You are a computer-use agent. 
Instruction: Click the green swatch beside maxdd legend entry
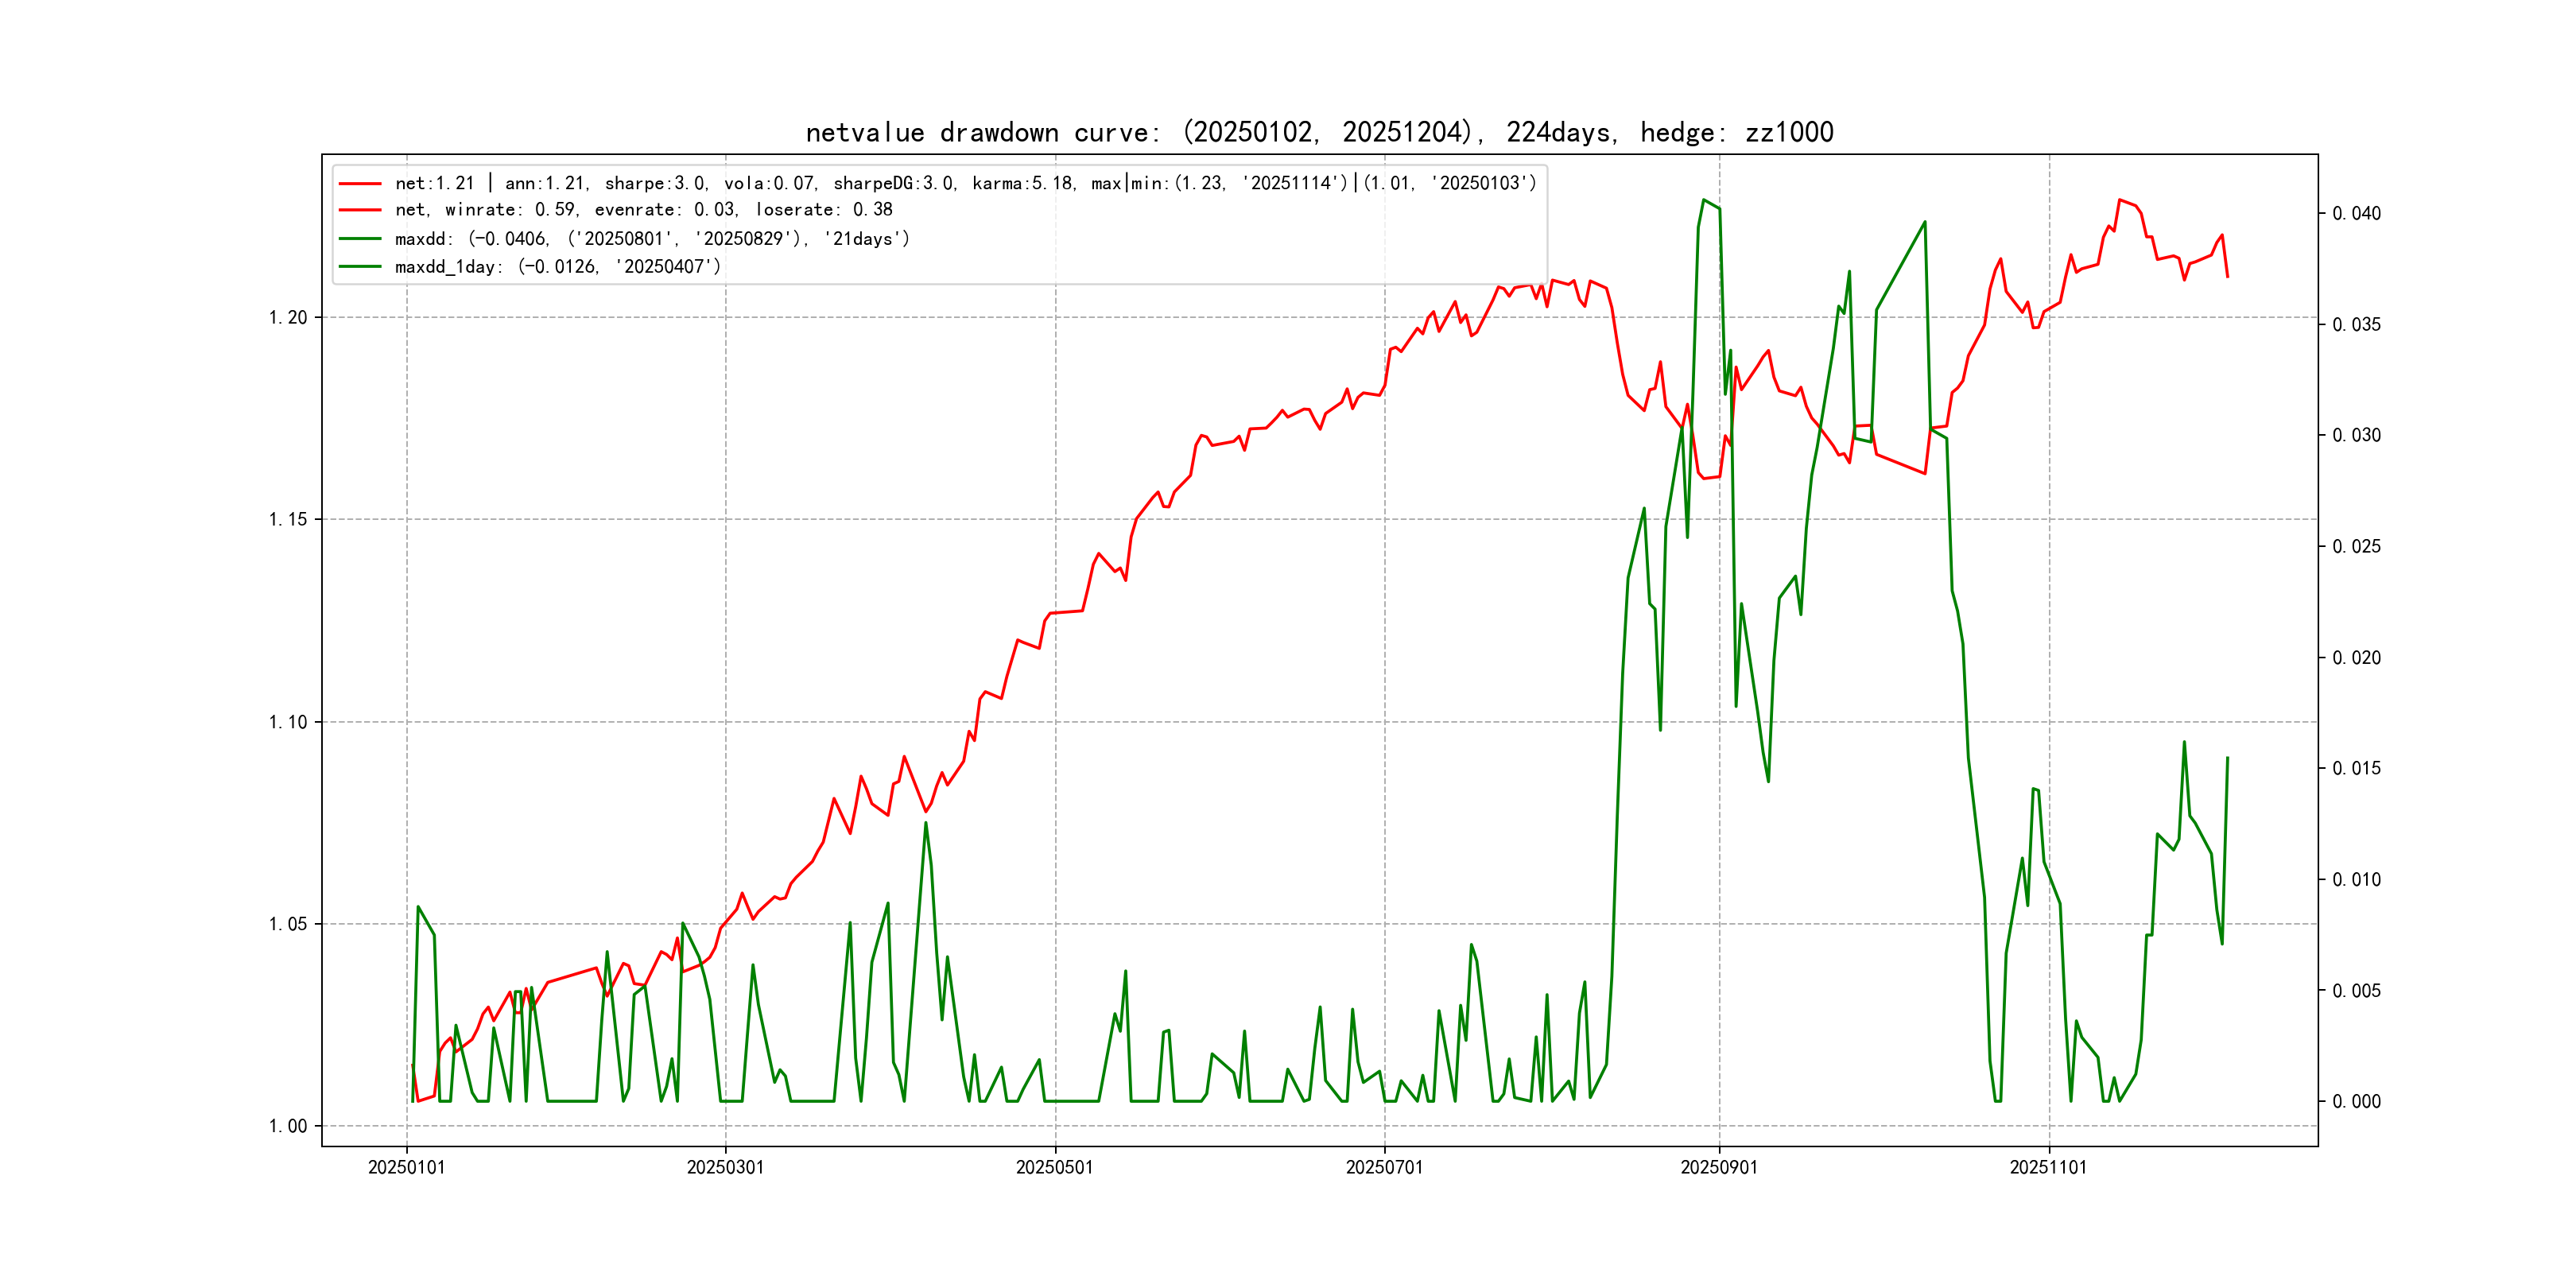point(360,239)
